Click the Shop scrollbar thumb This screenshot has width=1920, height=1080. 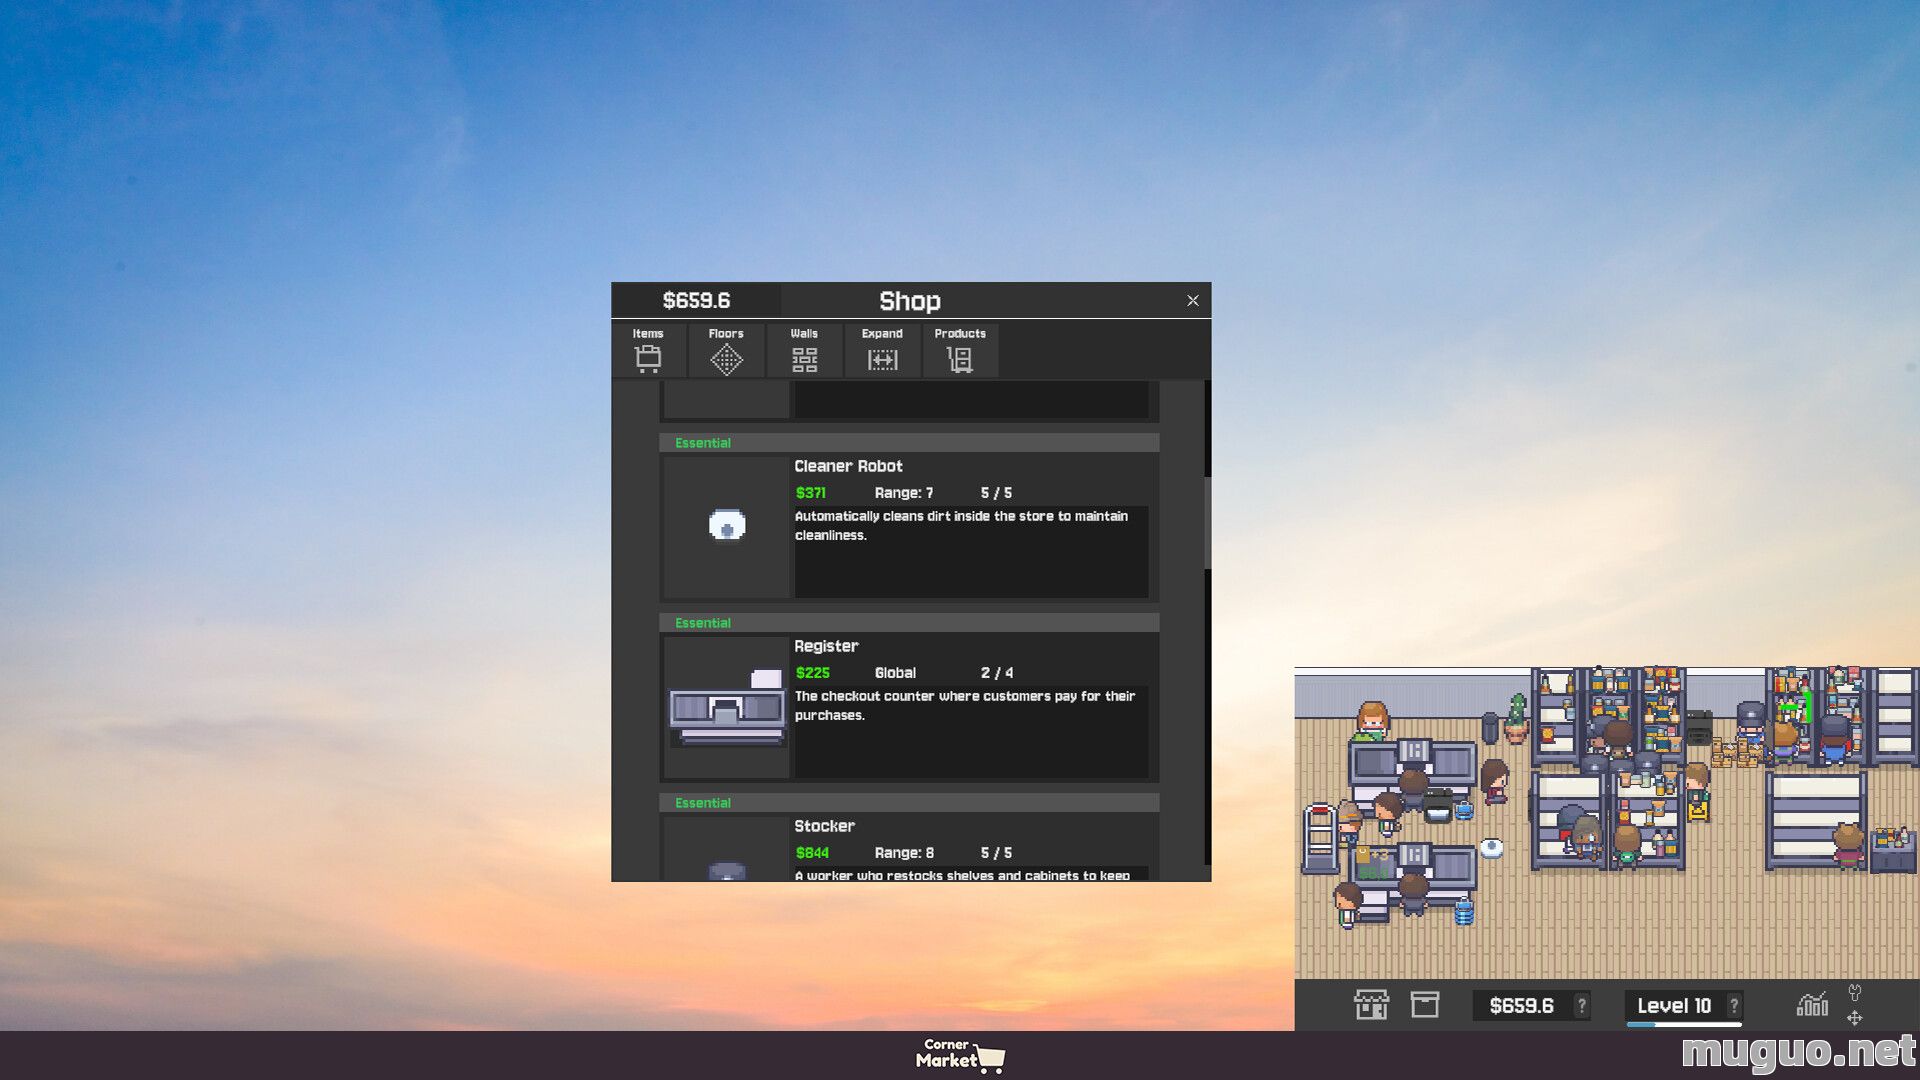1207,522
